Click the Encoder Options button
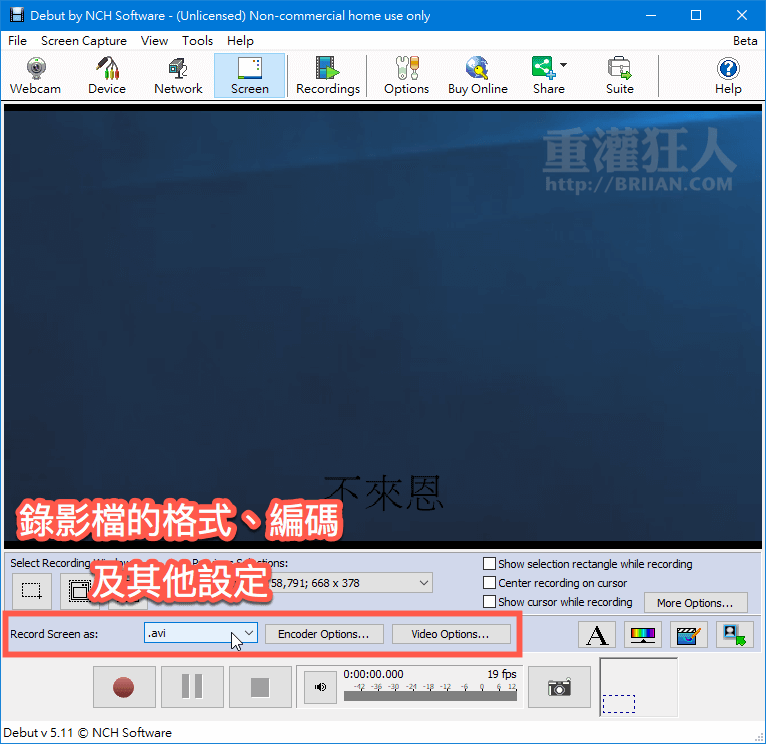 [324, 634]
